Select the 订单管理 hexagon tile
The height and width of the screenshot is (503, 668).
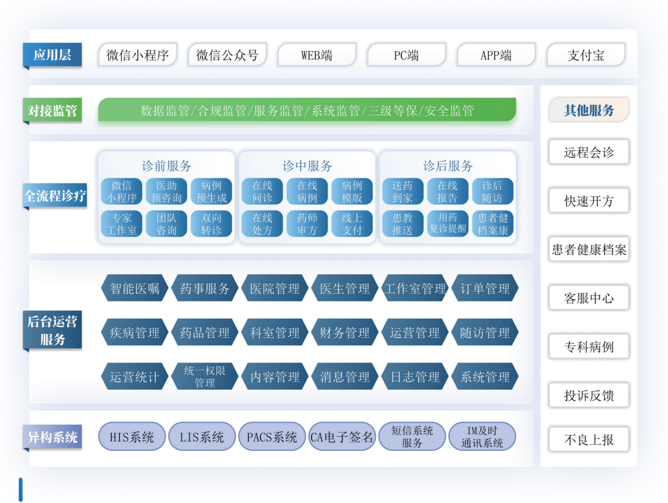coord(485,289)
